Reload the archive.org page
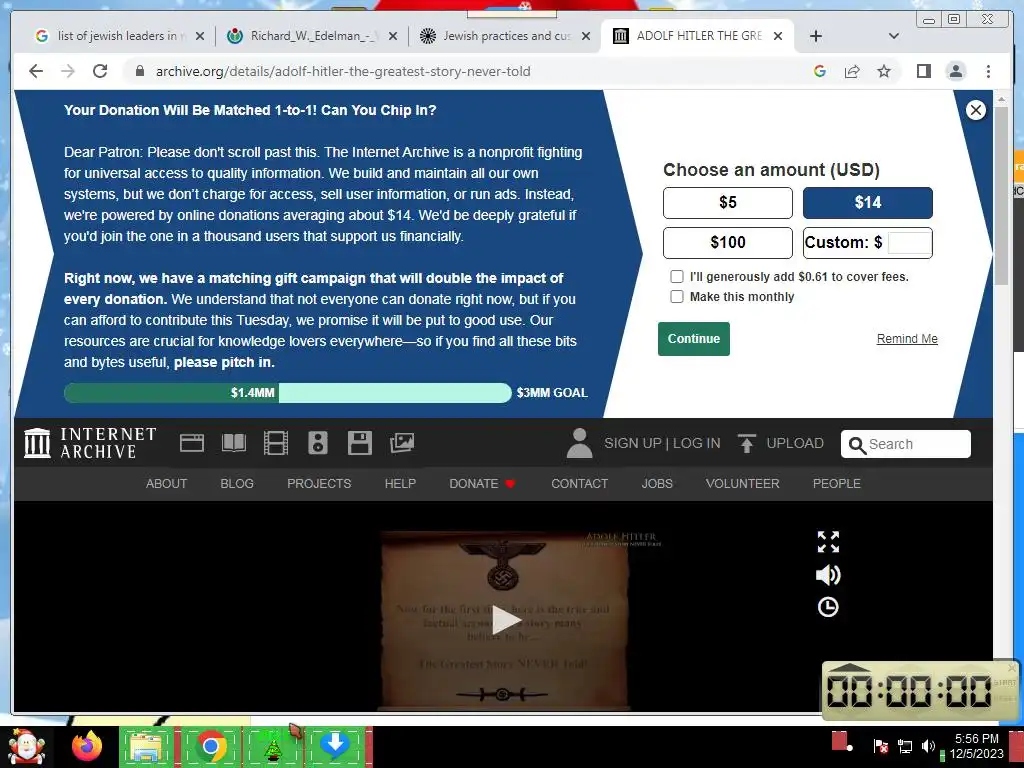Image resolution: width=1024 pixels, height=768 pixels. pyautogui.click(x=100, y=71)
